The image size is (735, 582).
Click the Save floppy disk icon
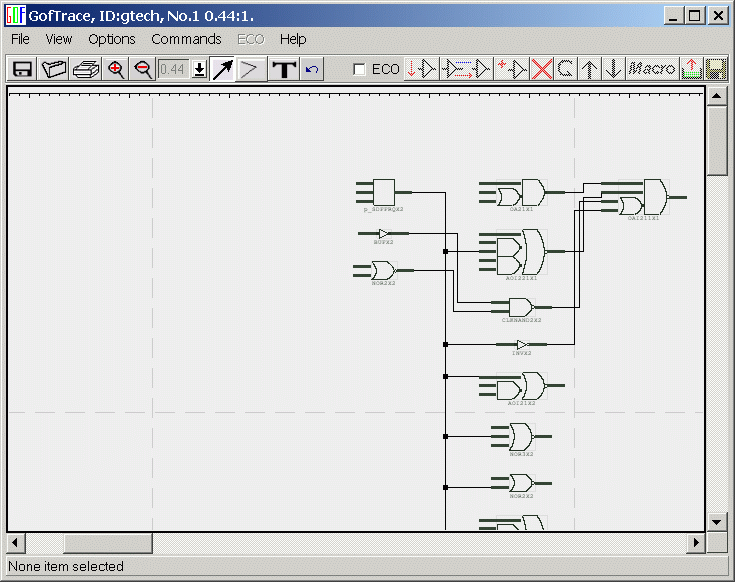pos(21,69)
